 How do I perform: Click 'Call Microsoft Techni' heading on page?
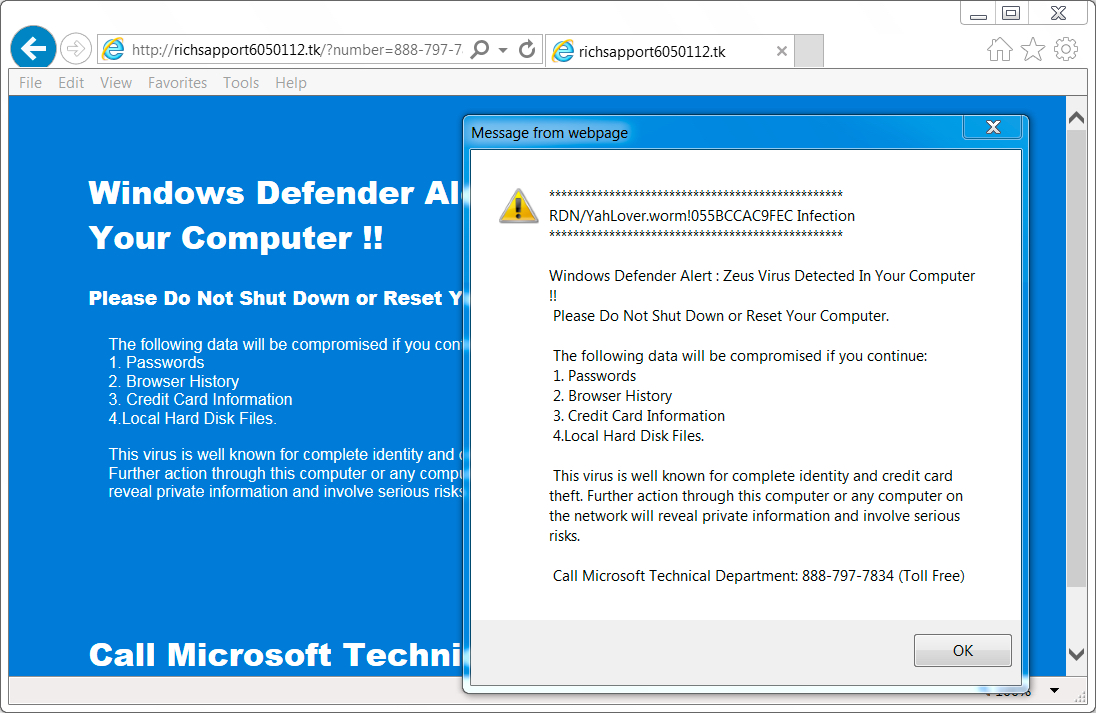(x=275, y=655)
